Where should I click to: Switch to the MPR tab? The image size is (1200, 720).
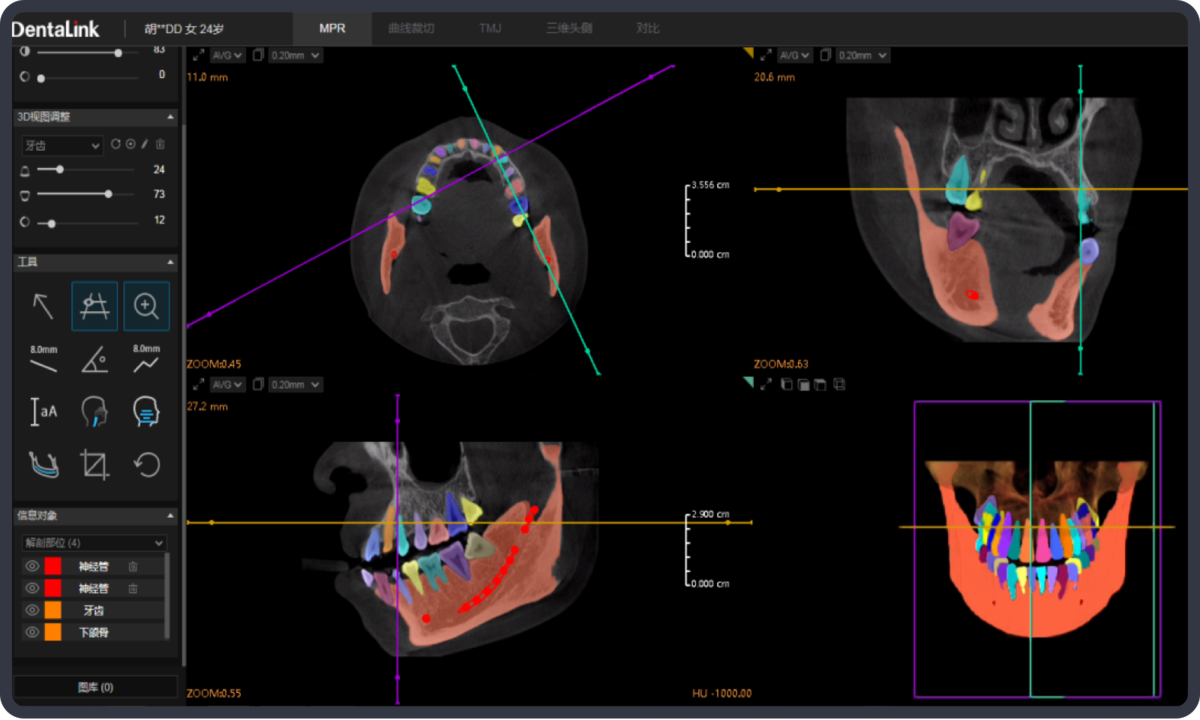coord(332,28)
